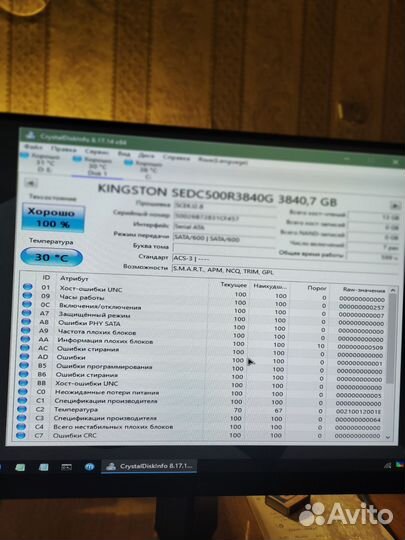This screenshot has width=405, height=540.
Task: Click the Хорошо 100 % health status button
Action: pos(53,218)
